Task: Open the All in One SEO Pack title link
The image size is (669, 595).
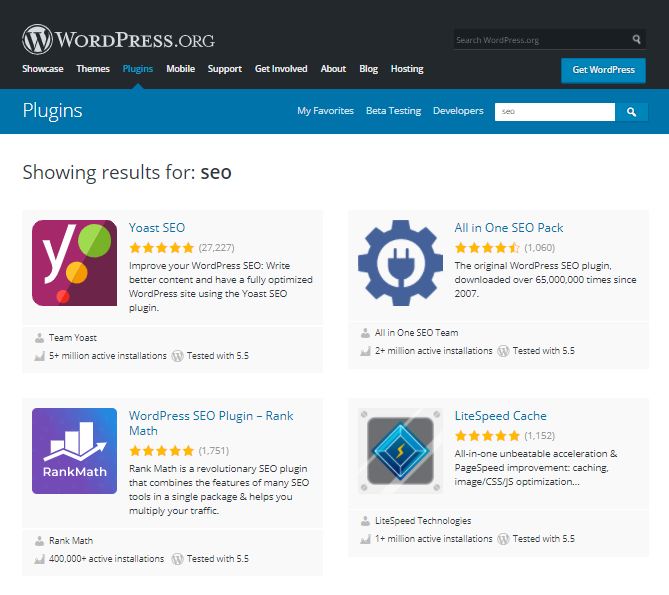Action: click(509, 228)
